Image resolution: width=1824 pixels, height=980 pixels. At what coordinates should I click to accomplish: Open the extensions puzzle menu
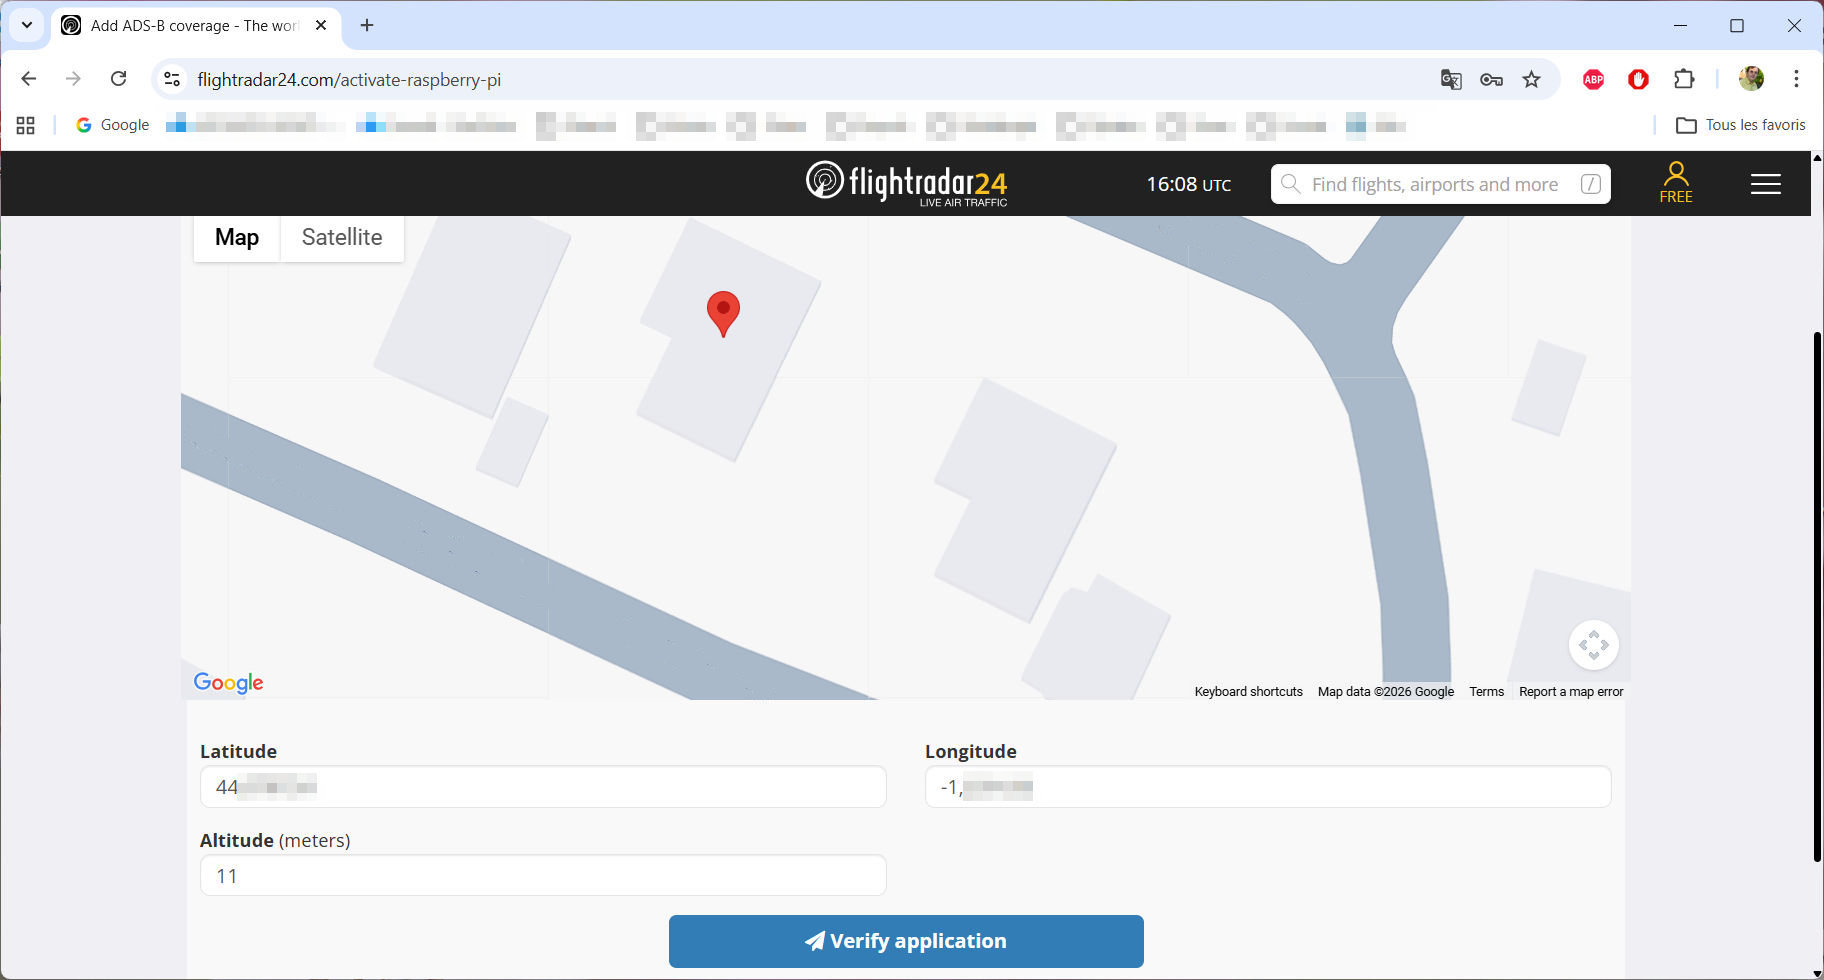click(1684, 79)
